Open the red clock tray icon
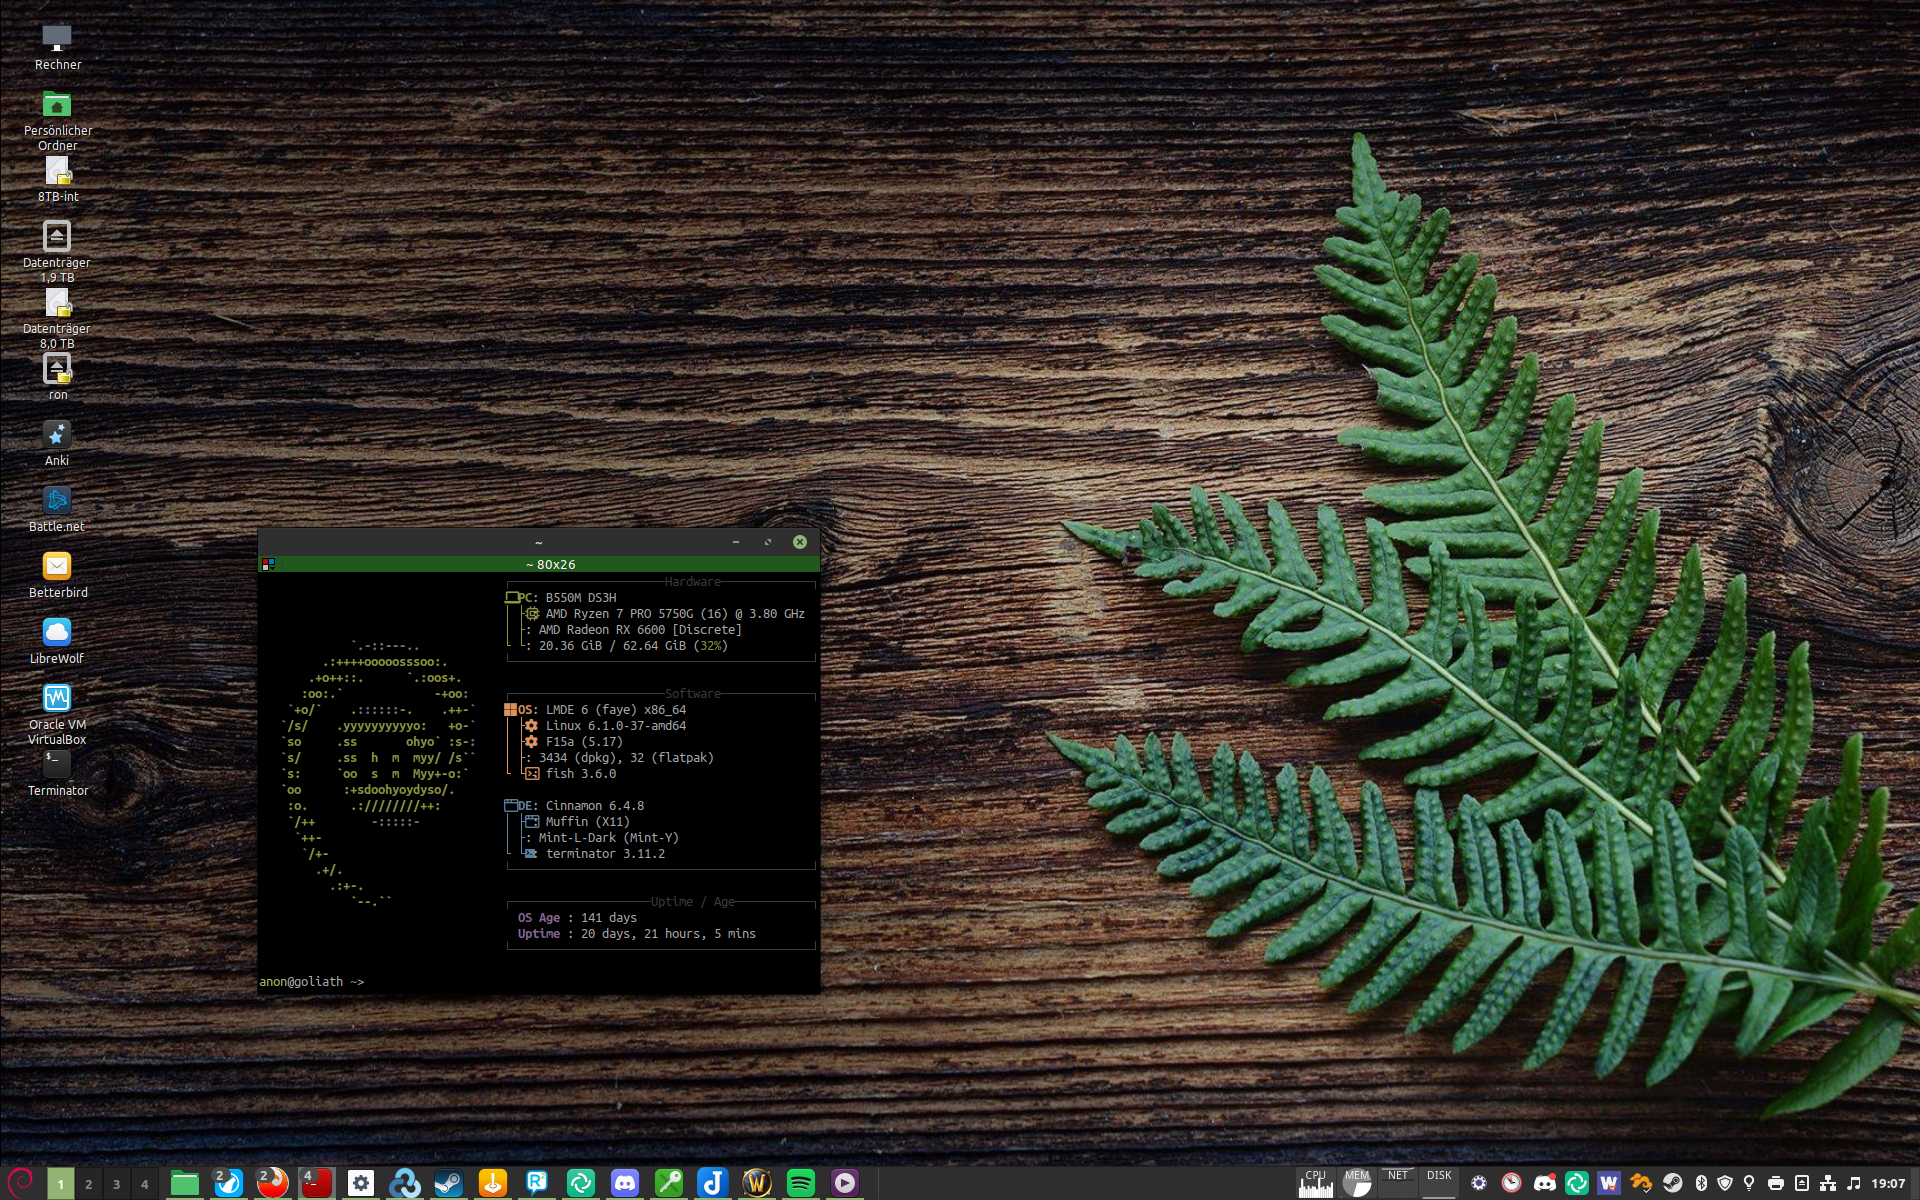Image resolution: width=1920 pixels, height=1200 pixels. (1511, 1184)
